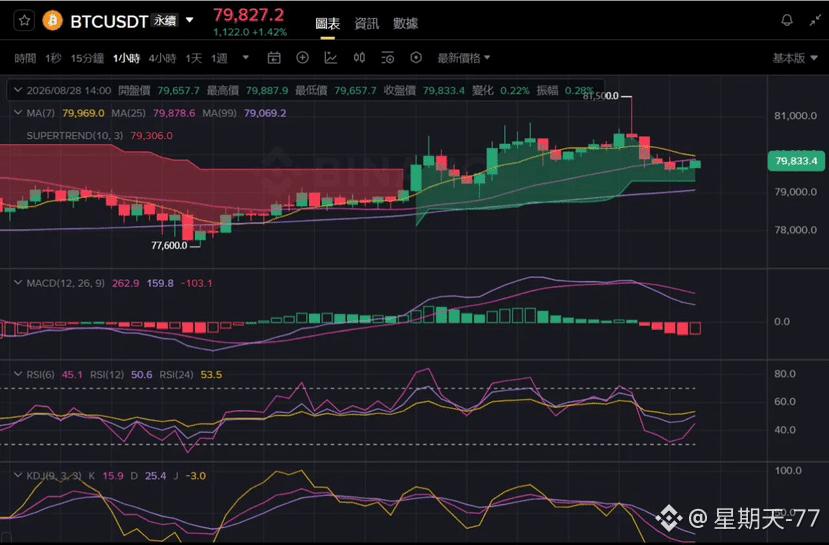Image resolution: width=829 pixels, height=545 pixels.
Task: Click the 79,000.0 price axis label
Action: [x=795, y=192]
